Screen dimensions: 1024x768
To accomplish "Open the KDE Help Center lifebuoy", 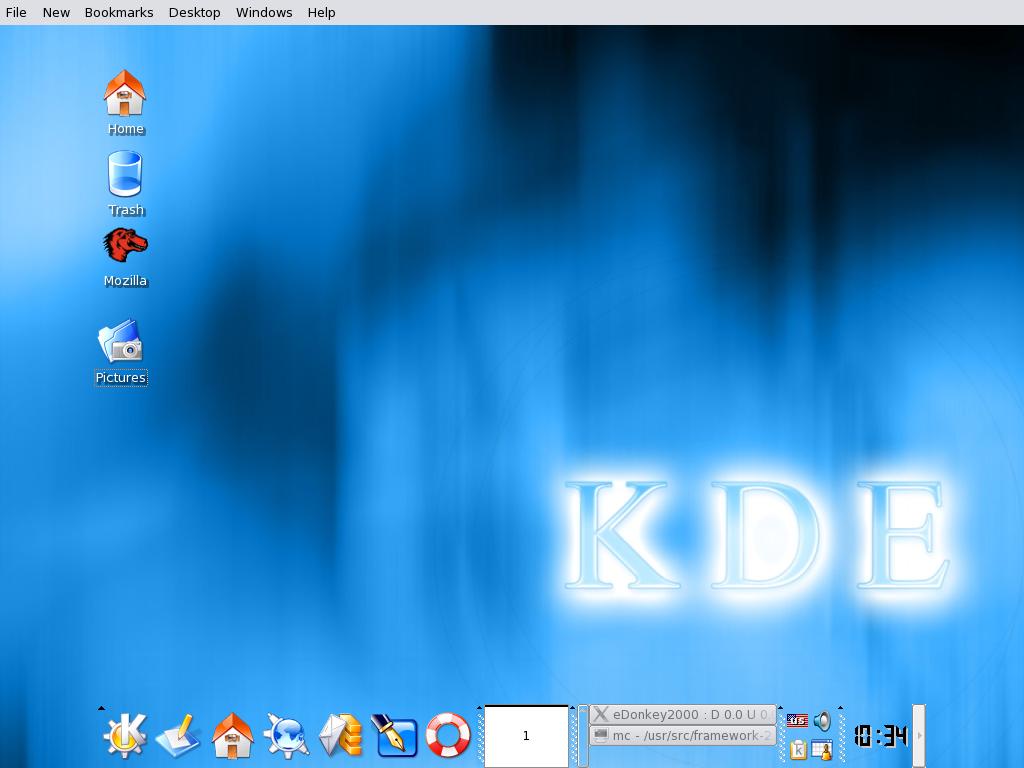I will (x=448, y=735).
